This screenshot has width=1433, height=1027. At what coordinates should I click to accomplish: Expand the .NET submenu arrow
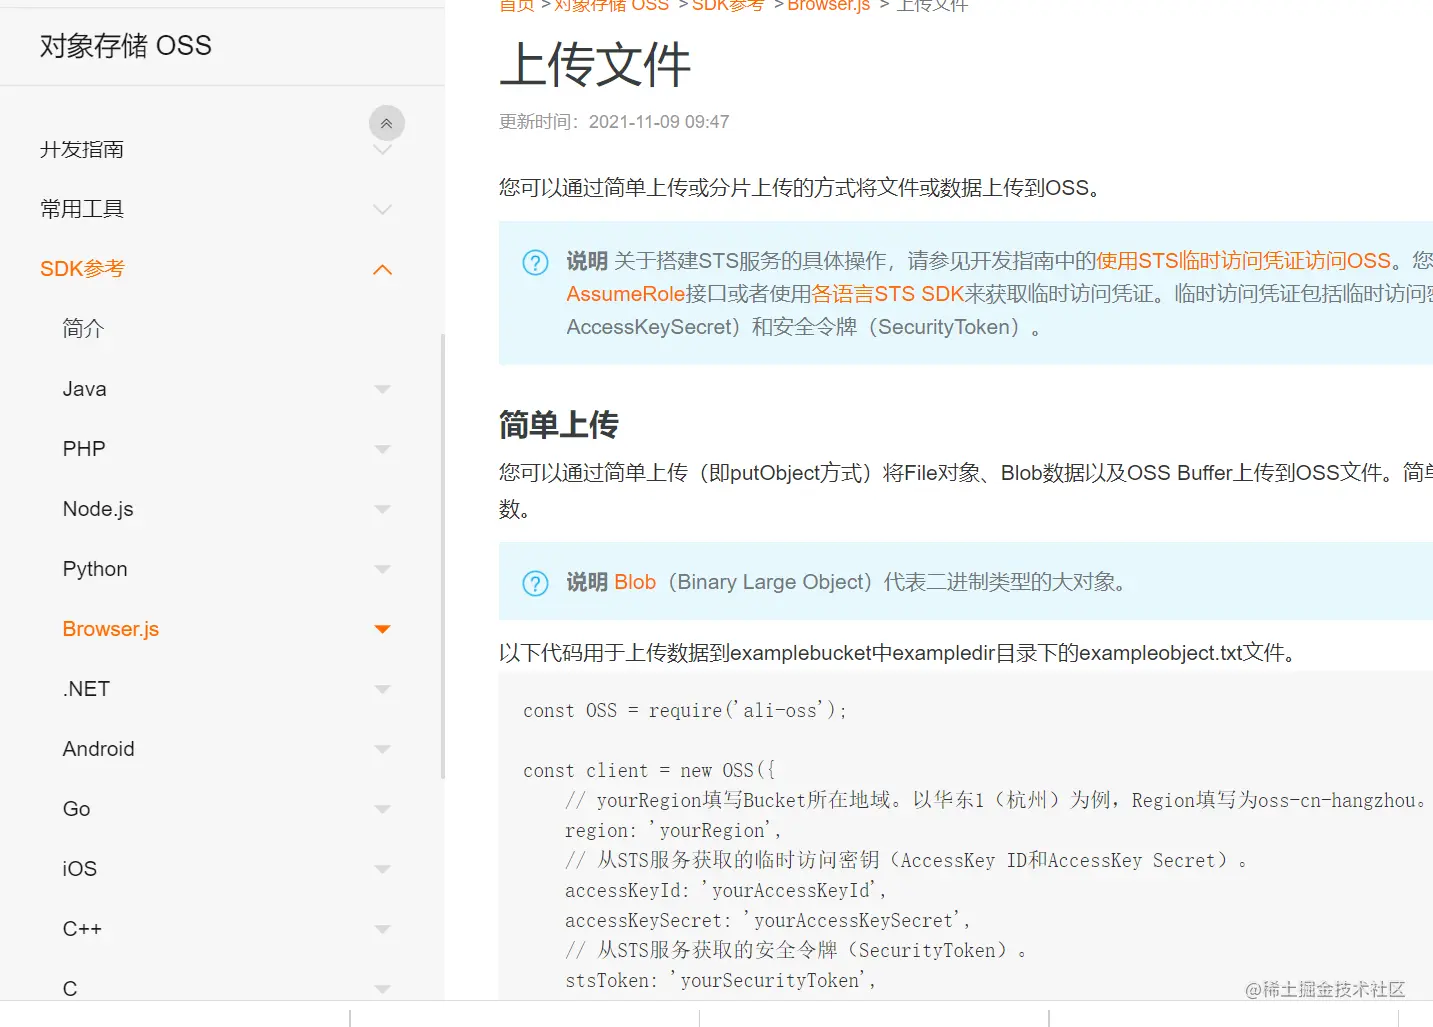tap(382, 689)
